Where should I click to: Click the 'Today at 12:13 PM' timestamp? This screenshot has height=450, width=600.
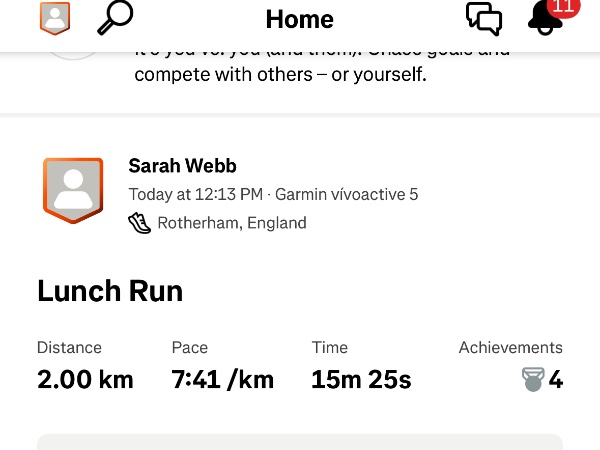pos(196,194)
